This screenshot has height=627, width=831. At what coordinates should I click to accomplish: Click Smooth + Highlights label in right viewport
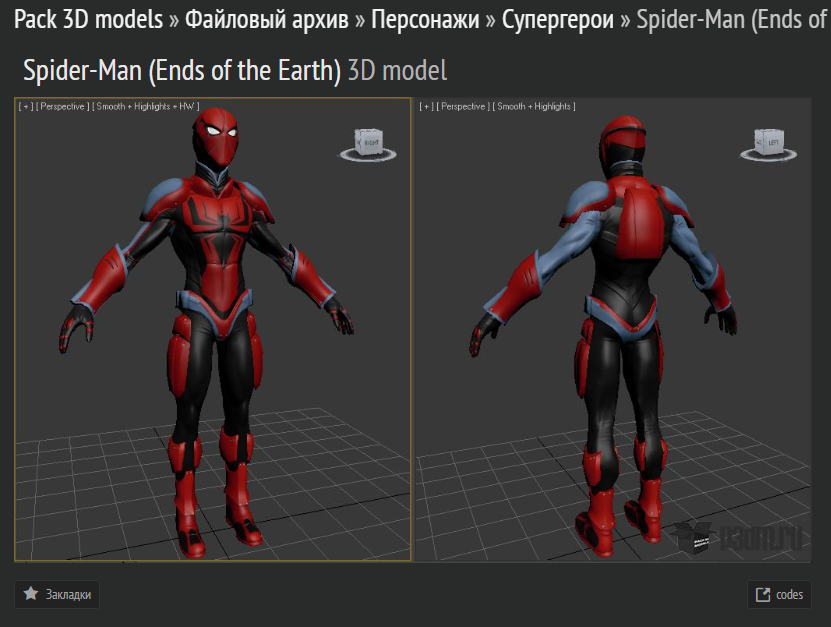tap(534, 107)
